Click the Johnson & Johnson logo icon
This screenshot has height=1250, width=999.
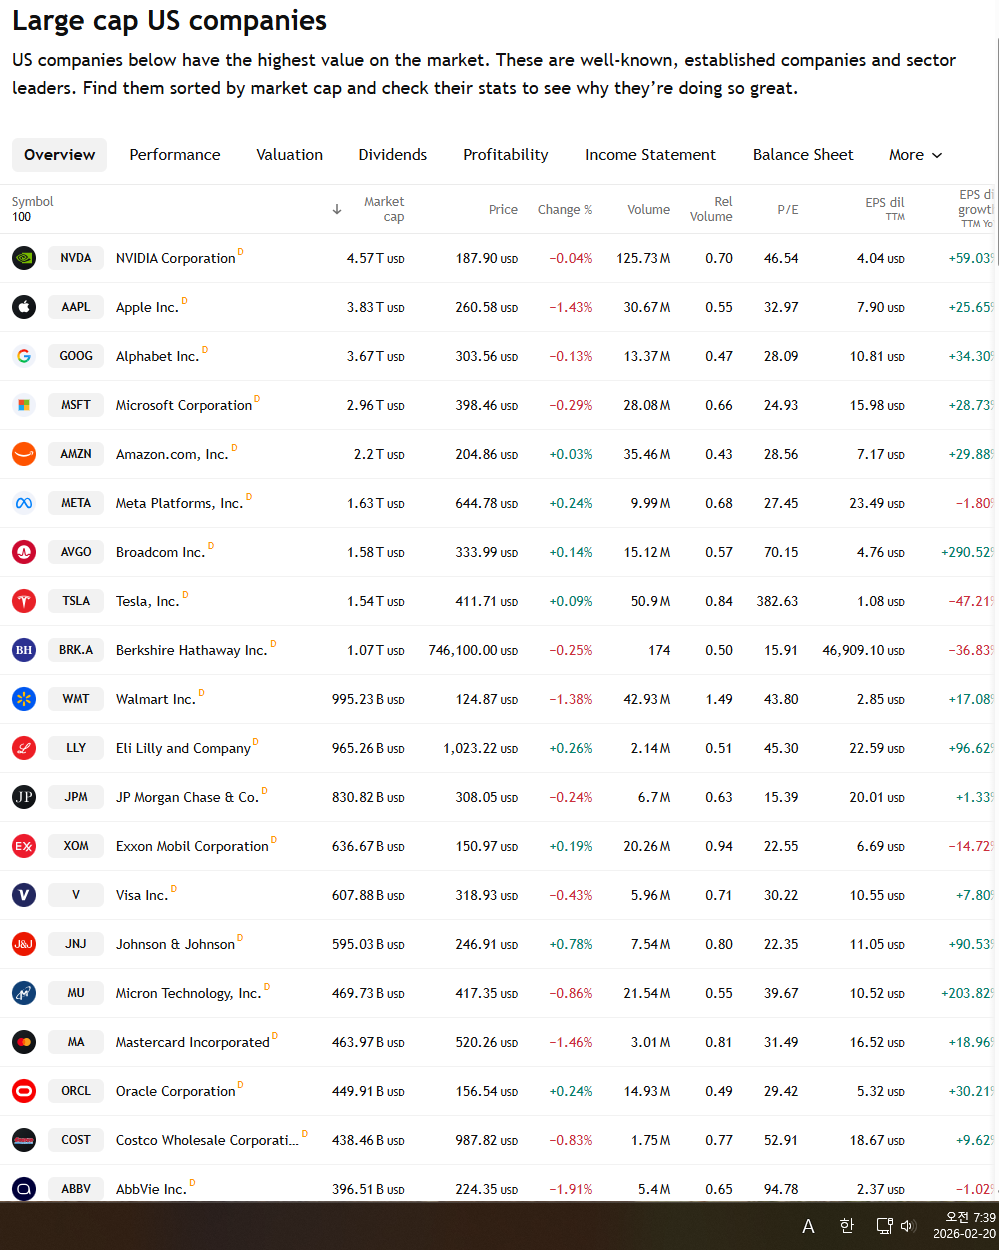coord(24,944)
